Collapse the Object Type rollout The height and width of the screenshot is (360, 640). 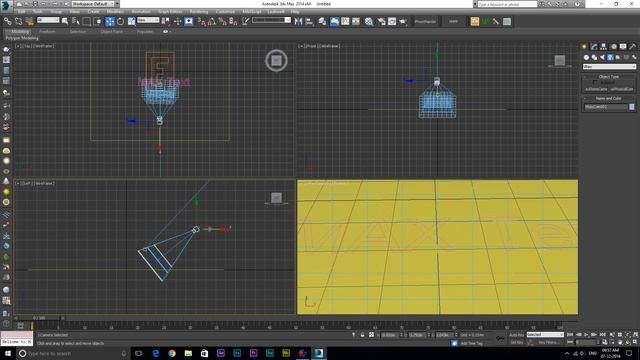tap(609, 77)
